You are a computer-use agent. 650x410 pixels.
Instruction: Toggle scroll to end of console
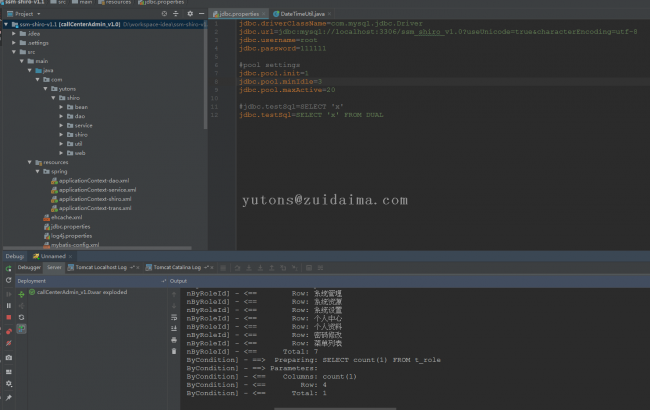click(x=175, y=328)
